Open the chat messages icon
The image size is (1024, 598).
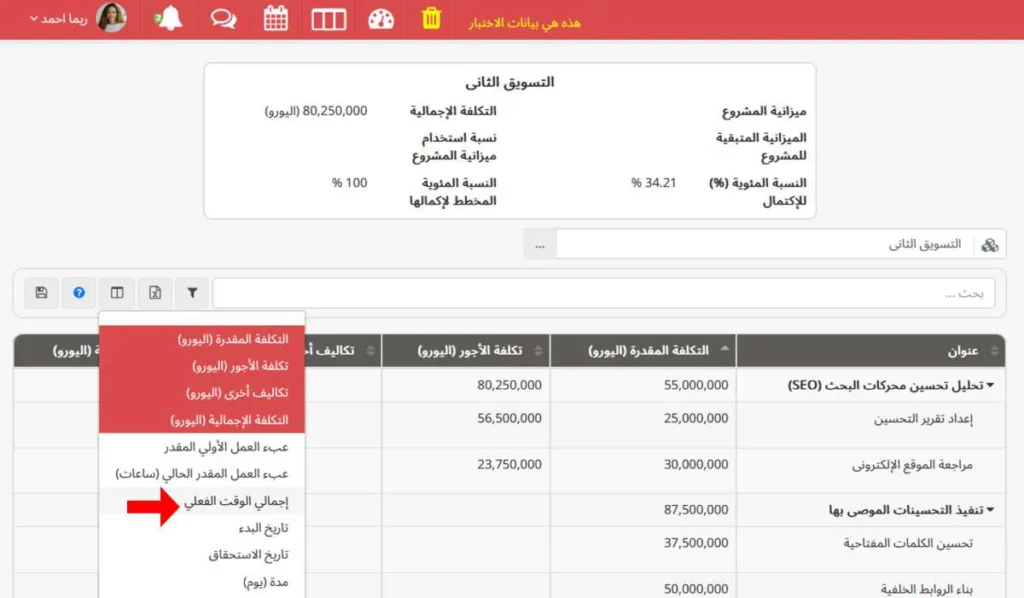pyautogui.click(x=222, y=19)
